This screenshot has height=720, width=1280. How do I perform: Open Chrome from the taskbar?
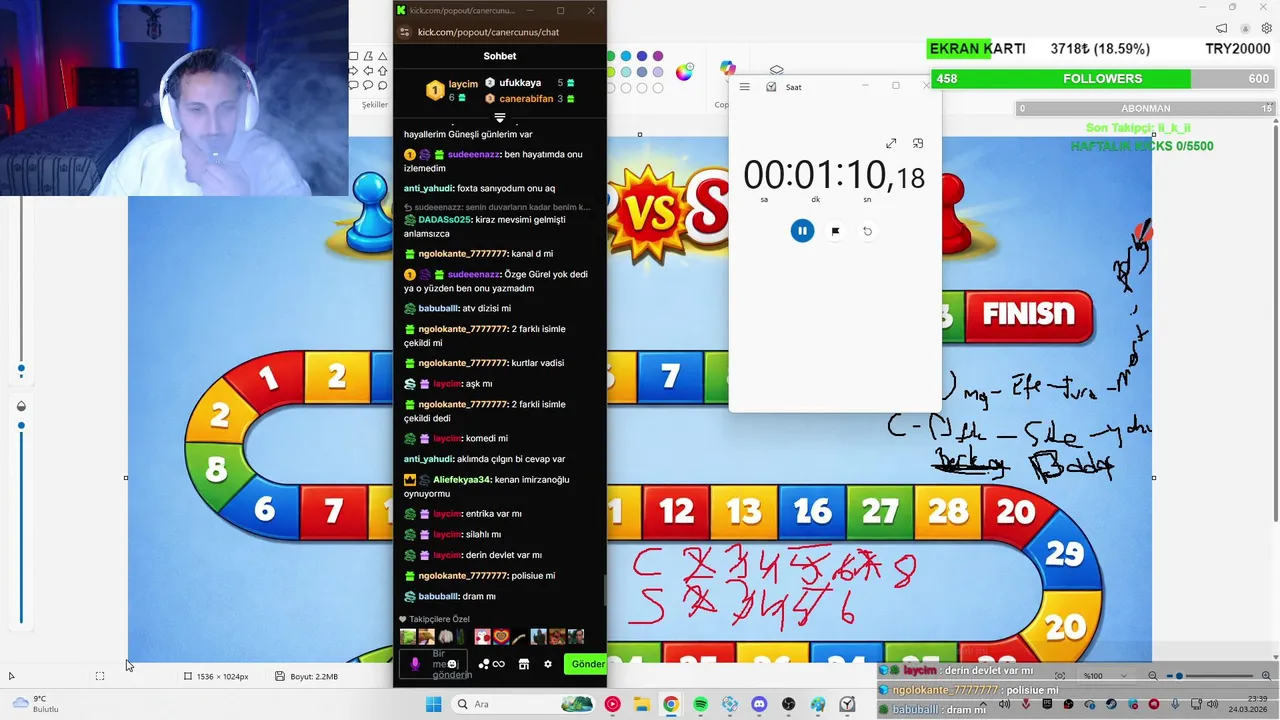pos(671,704)
